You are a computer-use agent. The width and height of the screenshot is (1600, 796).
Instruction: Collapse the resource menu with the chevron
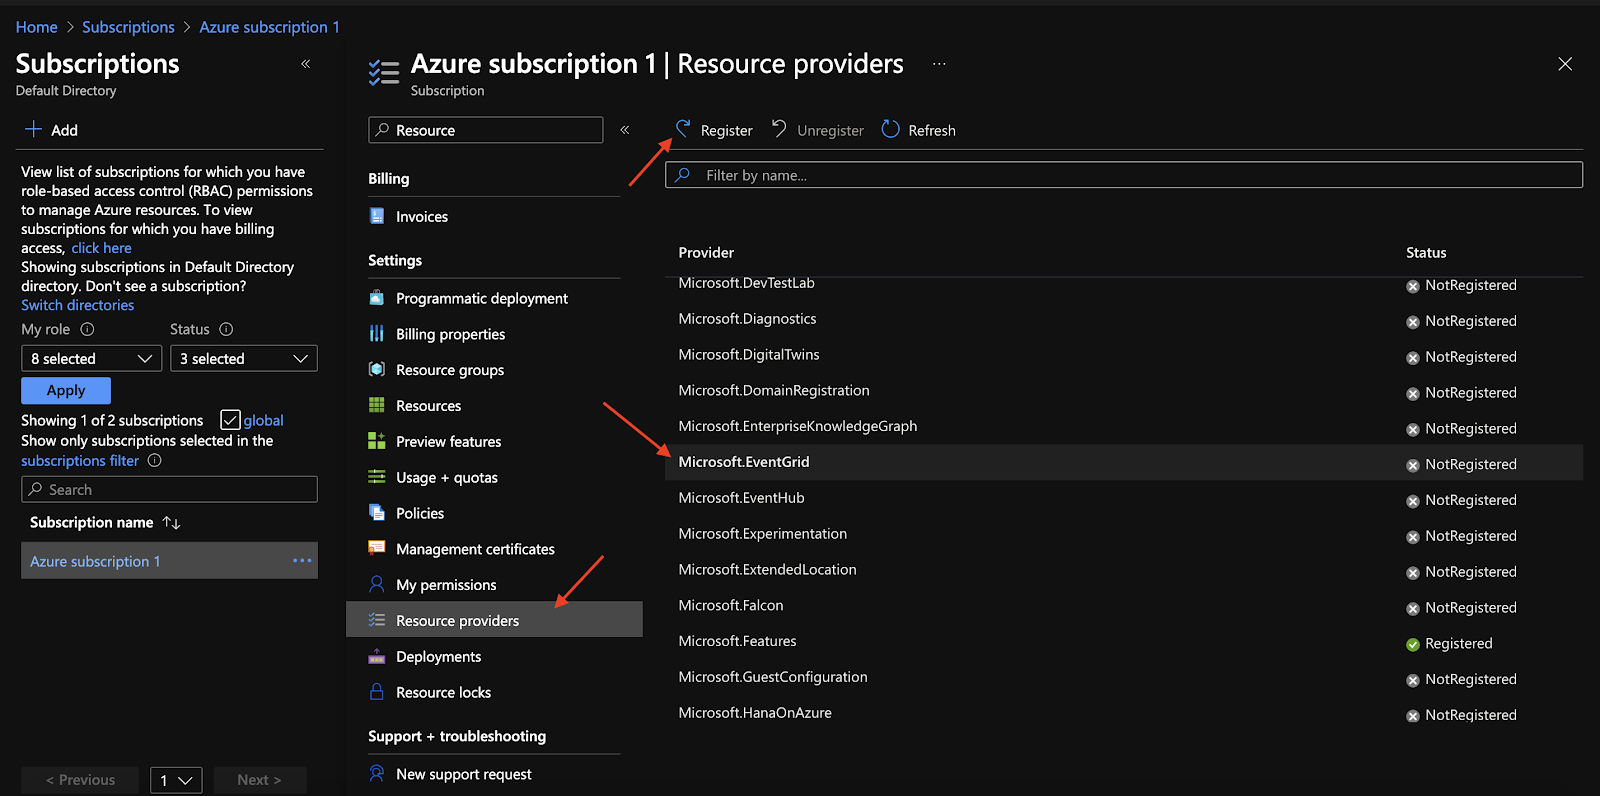click(625, 130)
